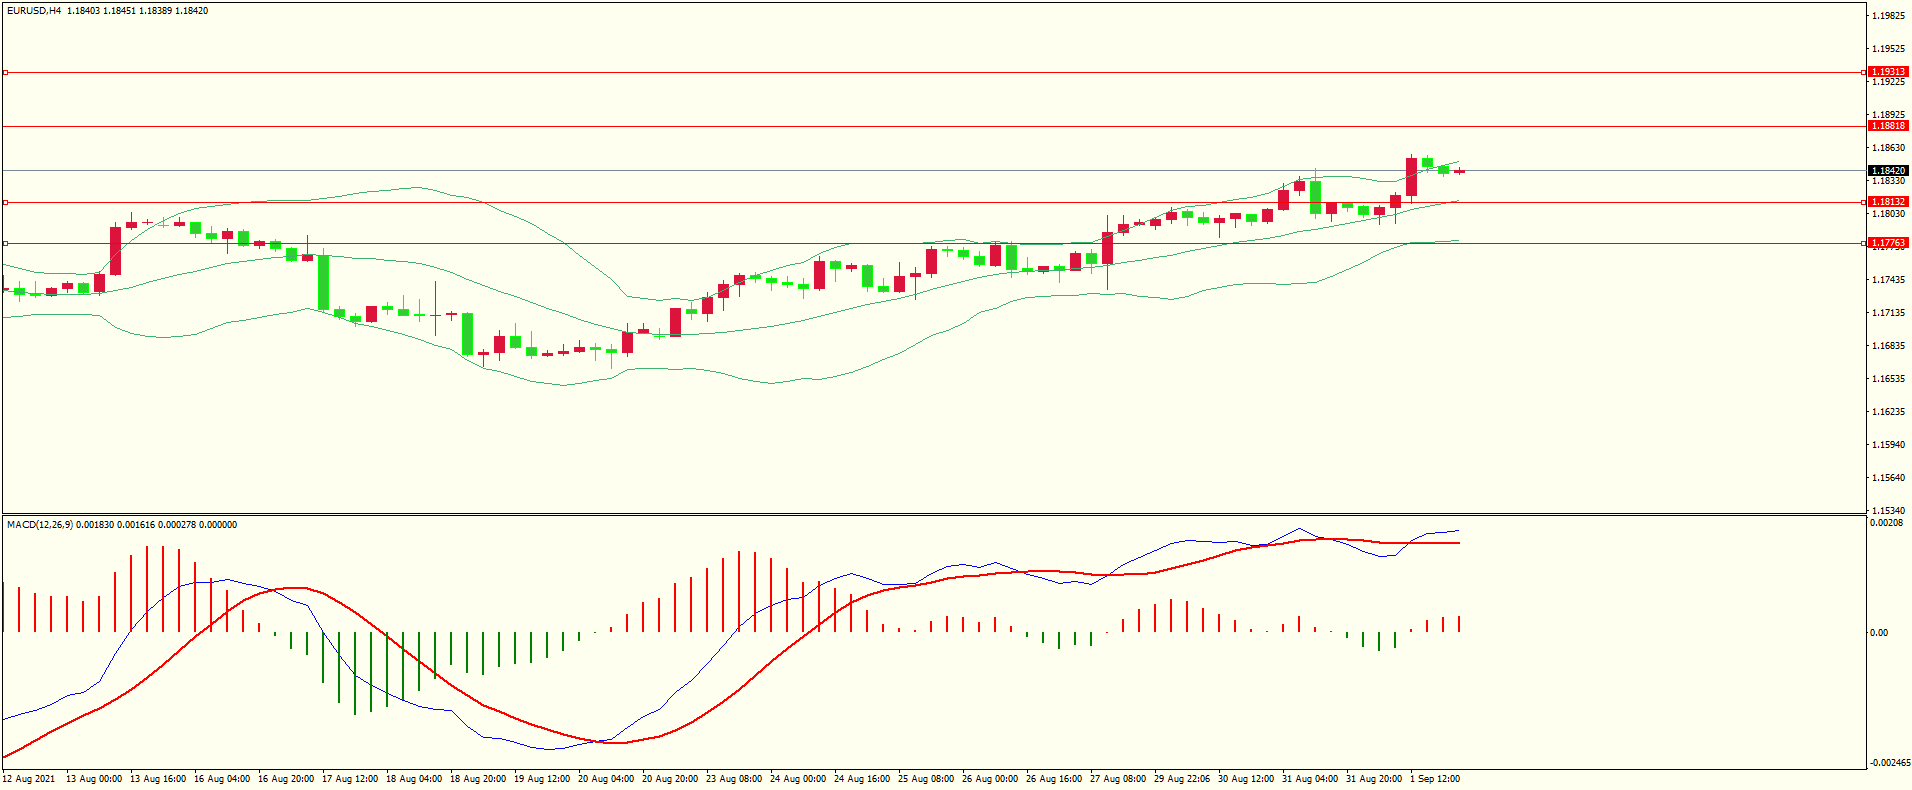Image resolution: width=1912 pixels, height=790 pixels.
Task: Click left anchor handle of 1.18132 line
Action: point(5,202)
